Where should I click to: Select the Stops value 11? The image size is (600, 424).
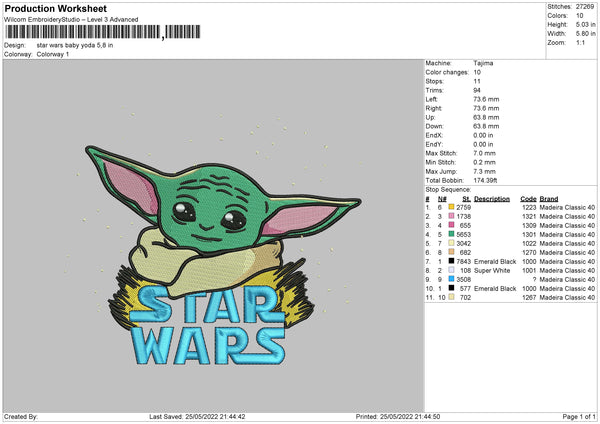477,81
